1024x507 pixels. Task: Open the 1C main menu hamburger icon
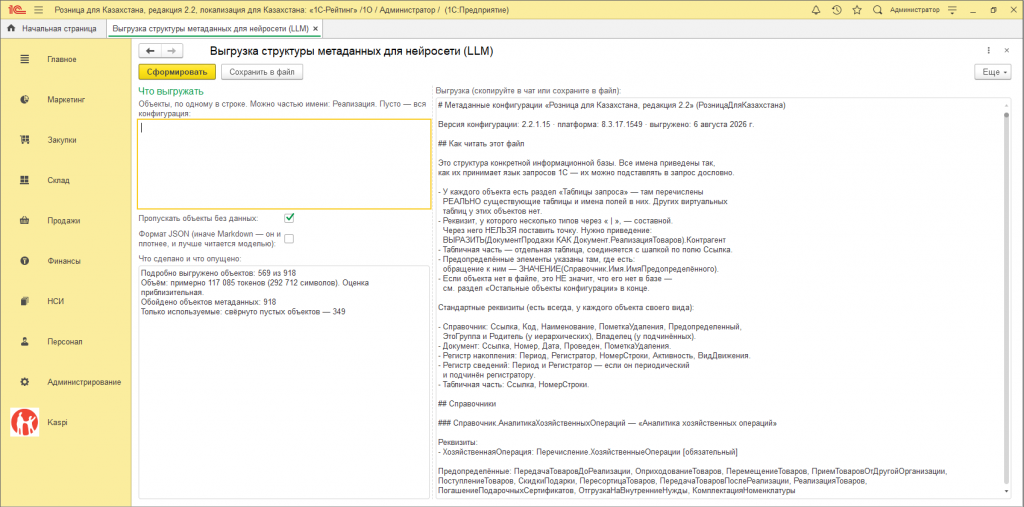[38, 10]
